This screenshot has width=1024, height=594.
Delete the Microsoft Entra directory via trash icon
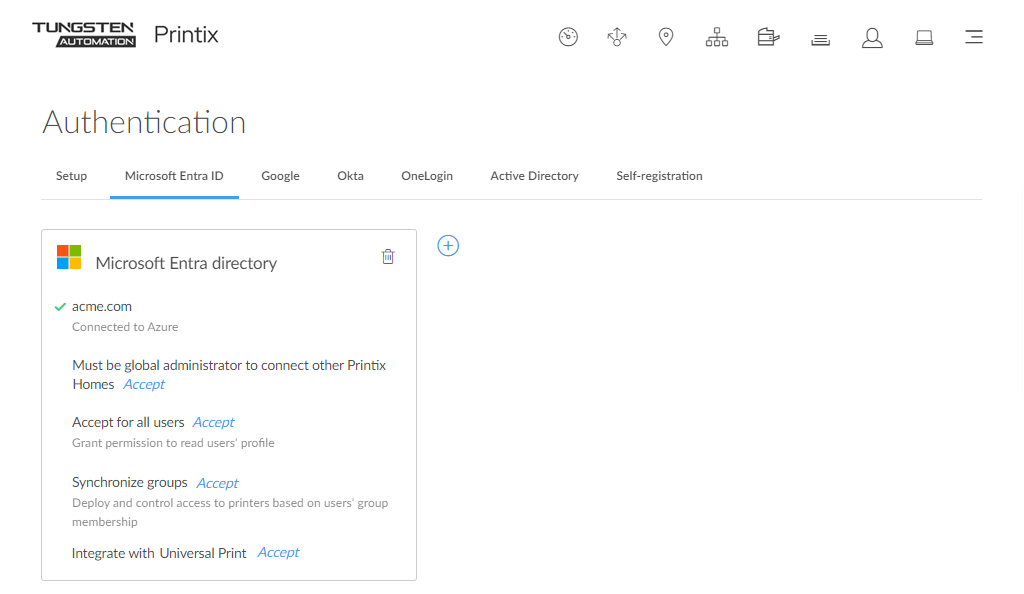(388, 257)
